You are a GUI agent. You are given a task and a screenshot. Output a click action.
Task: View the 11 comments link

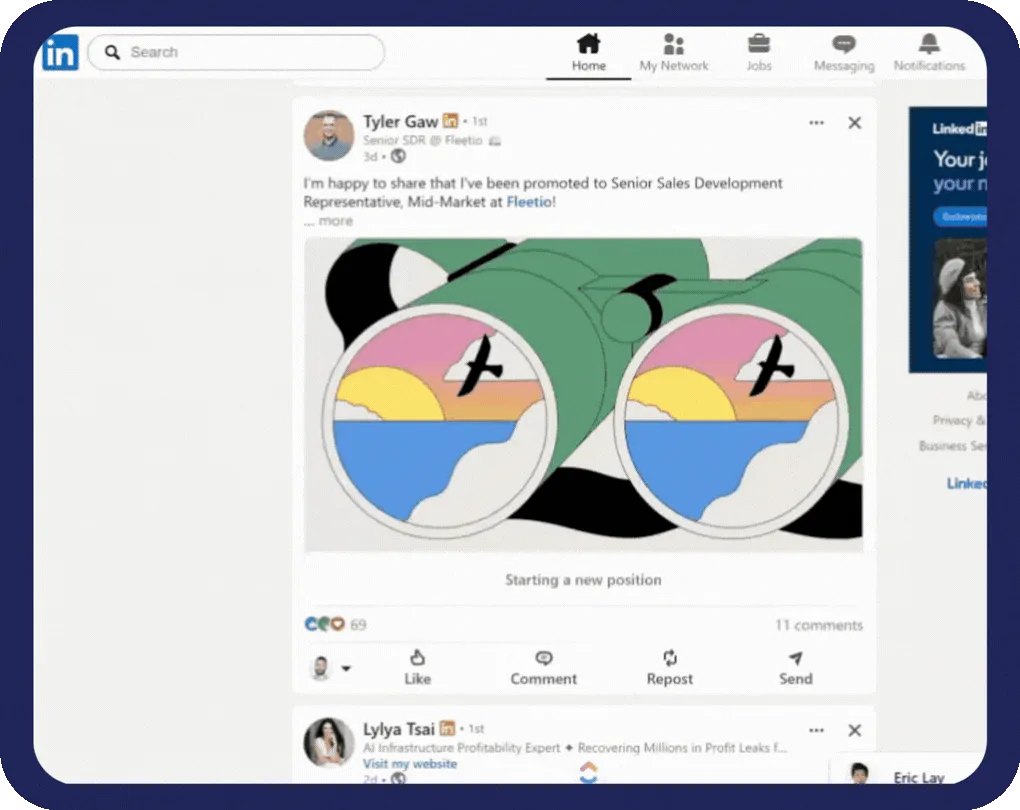pos(818,624)
